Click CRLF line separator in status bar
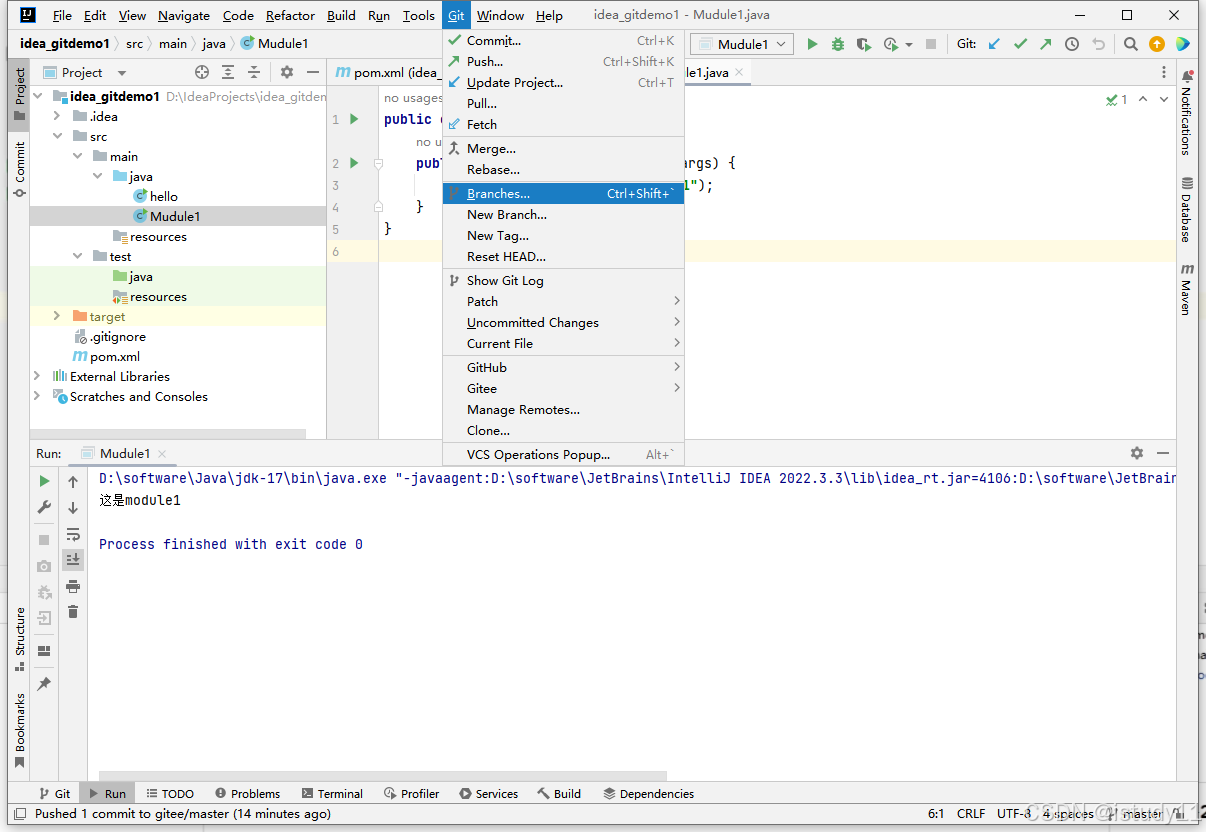 click(x=971, y=814)
